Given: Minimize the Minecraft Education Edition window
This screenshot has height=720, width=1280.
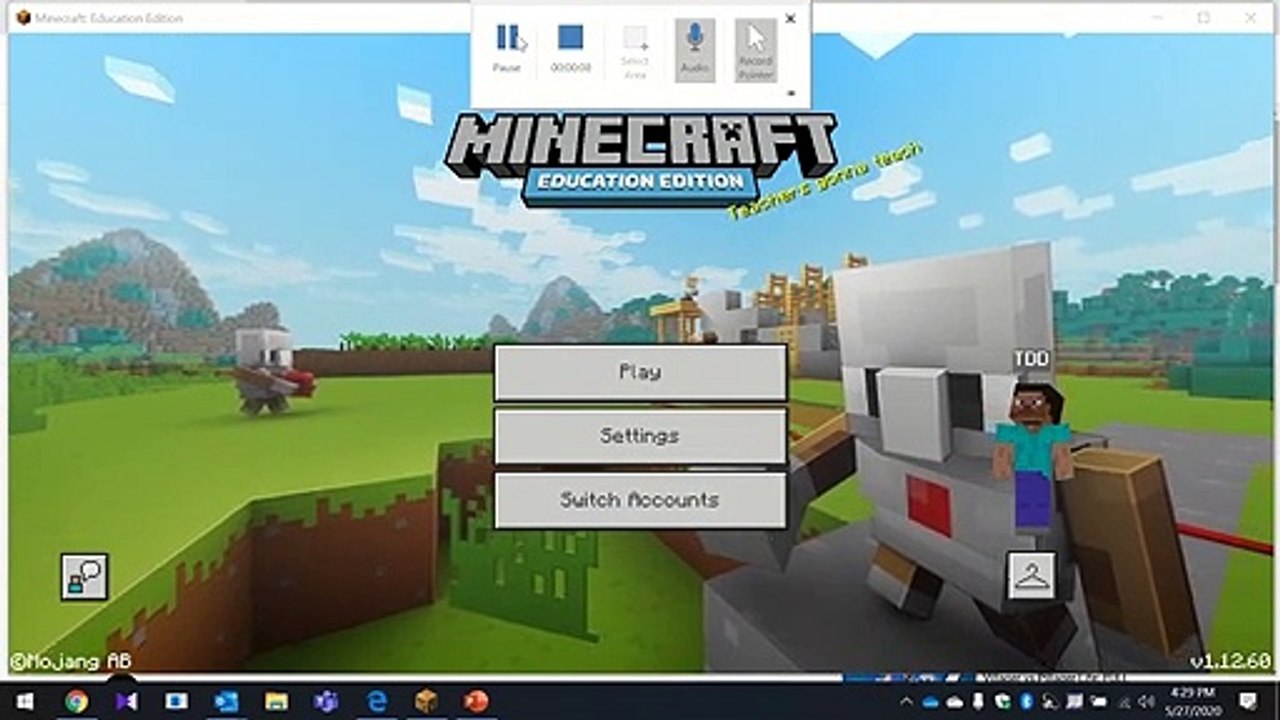Looking at the screenshot, I should pos(1157,17).
